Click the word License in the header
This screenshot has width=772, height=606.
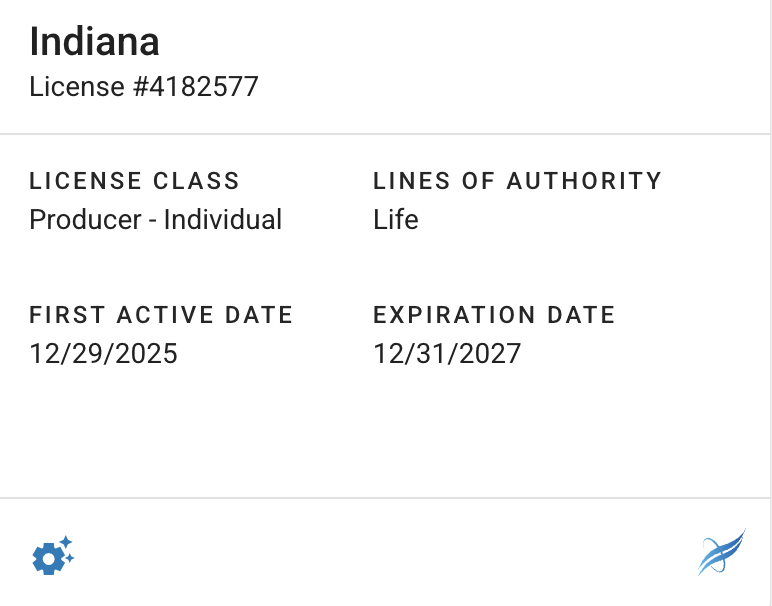64,87
